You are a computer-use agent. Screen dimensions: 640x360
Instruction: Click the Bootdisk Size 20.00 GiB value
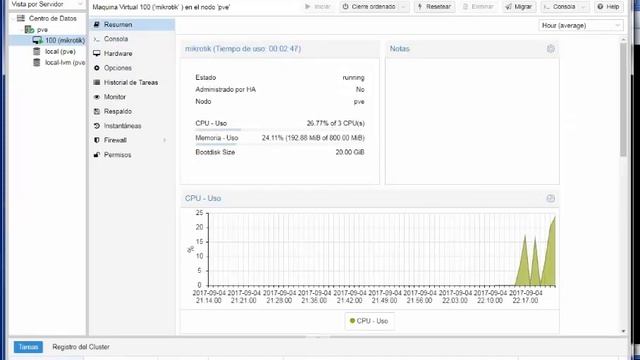pyautogui.click(x=350, y=152)
